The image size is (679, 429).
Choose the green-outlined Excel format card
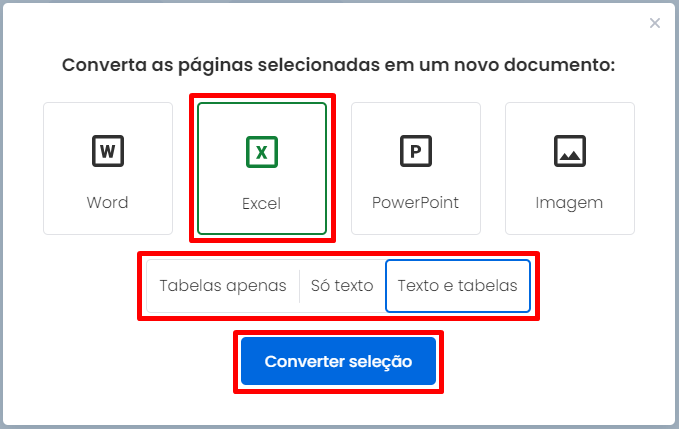pos(262,168)
